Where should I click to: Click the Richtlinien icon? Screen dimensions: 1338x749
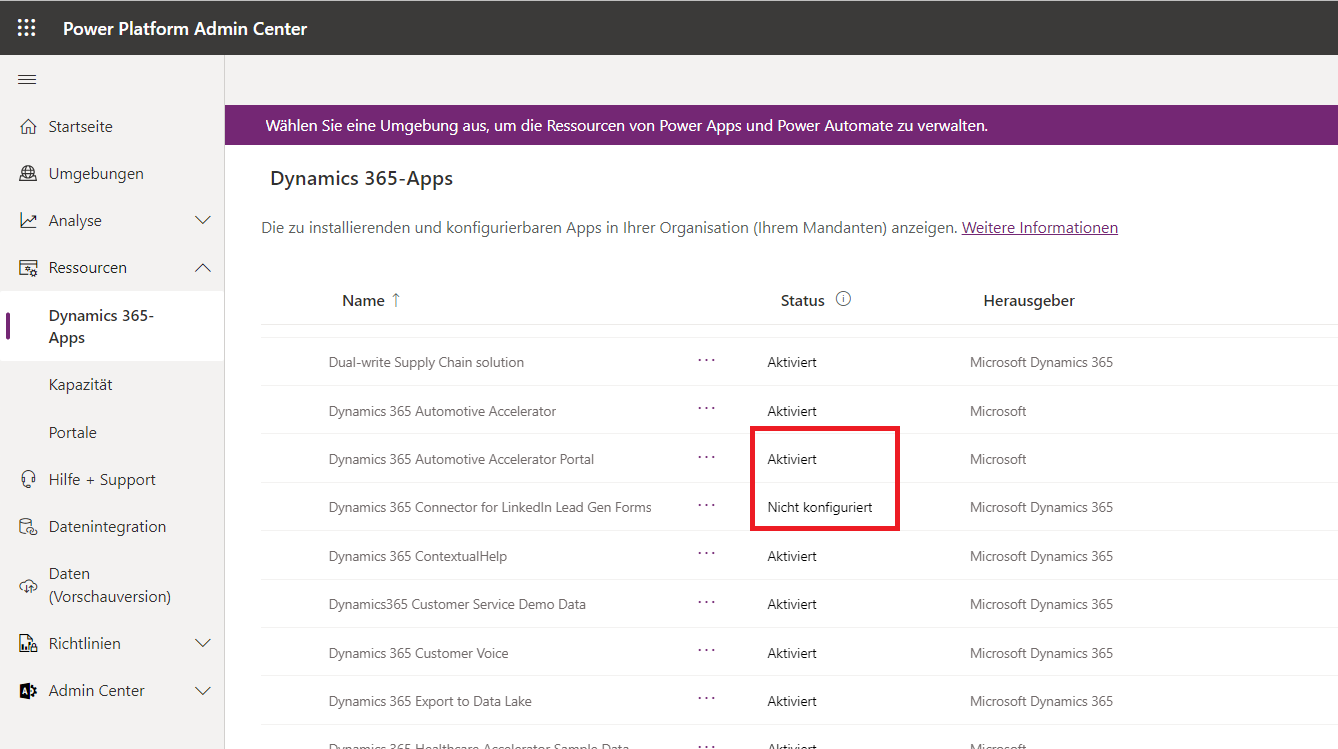(28, 644)
